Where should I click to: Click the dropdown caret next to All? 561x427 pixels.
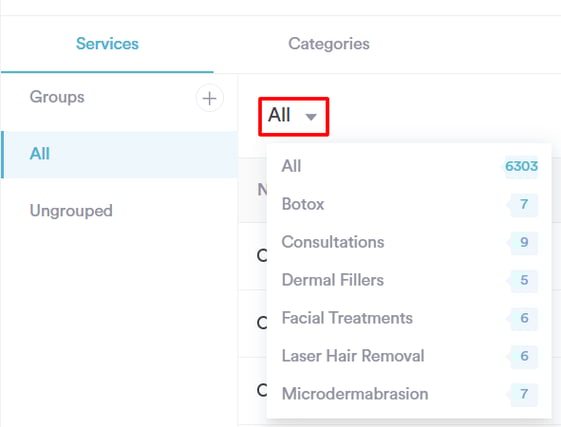click(x=311, y=117)
